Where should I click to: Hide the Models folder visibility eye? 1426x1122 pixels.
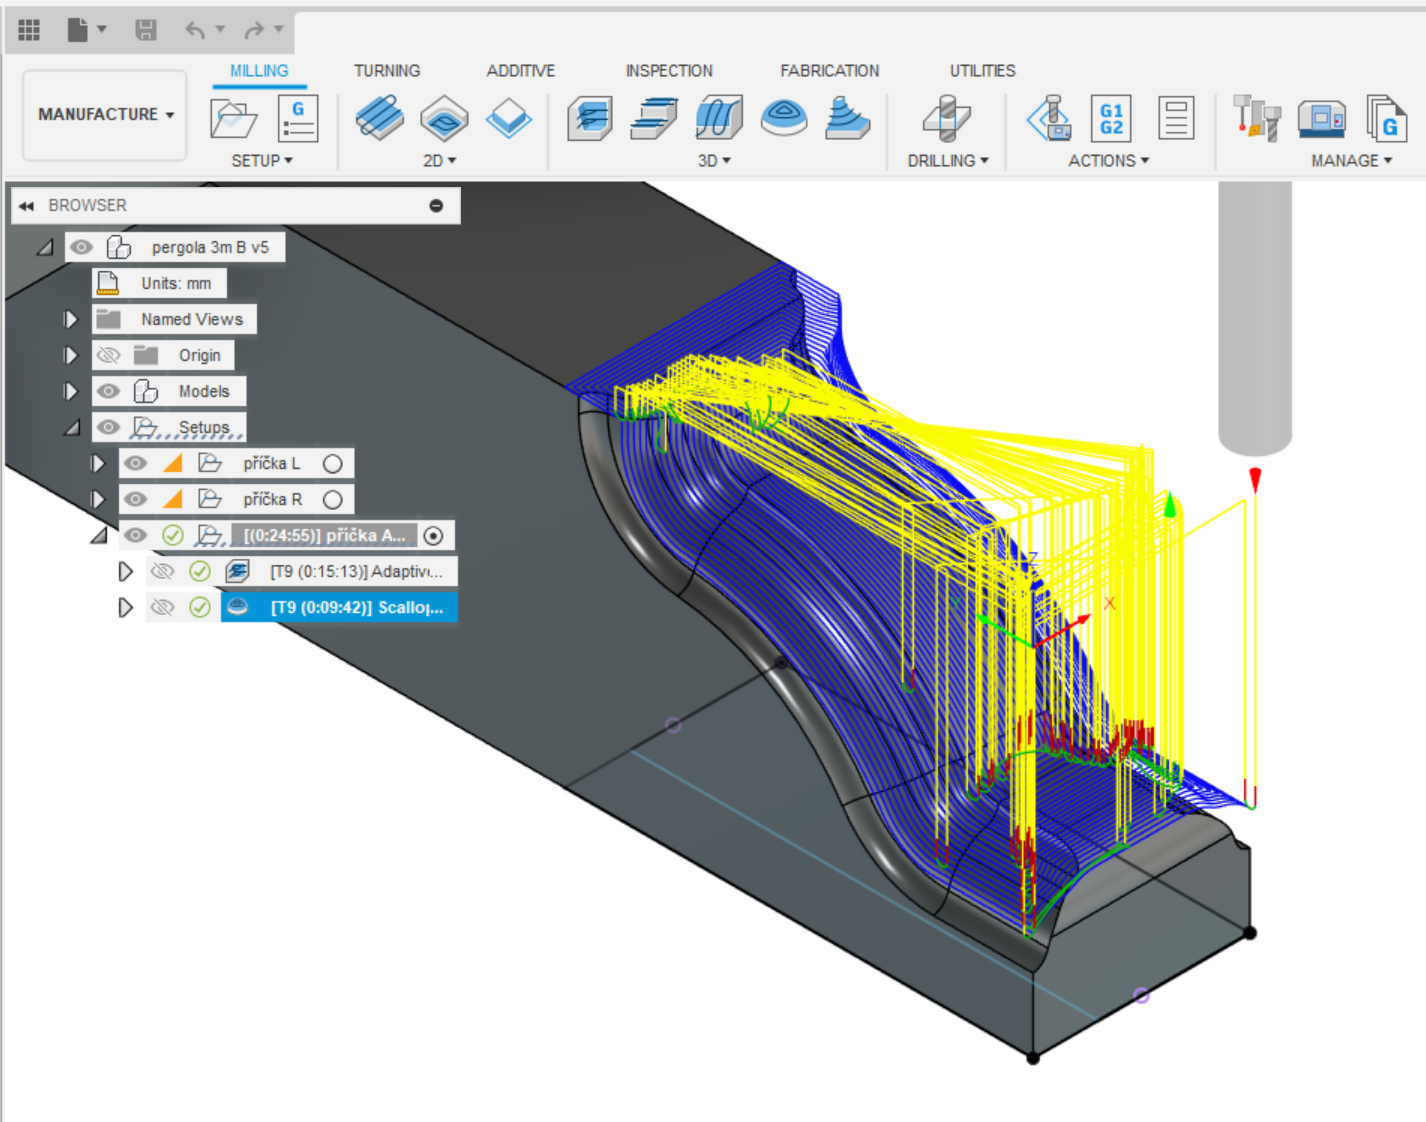[x=109, y=391]
